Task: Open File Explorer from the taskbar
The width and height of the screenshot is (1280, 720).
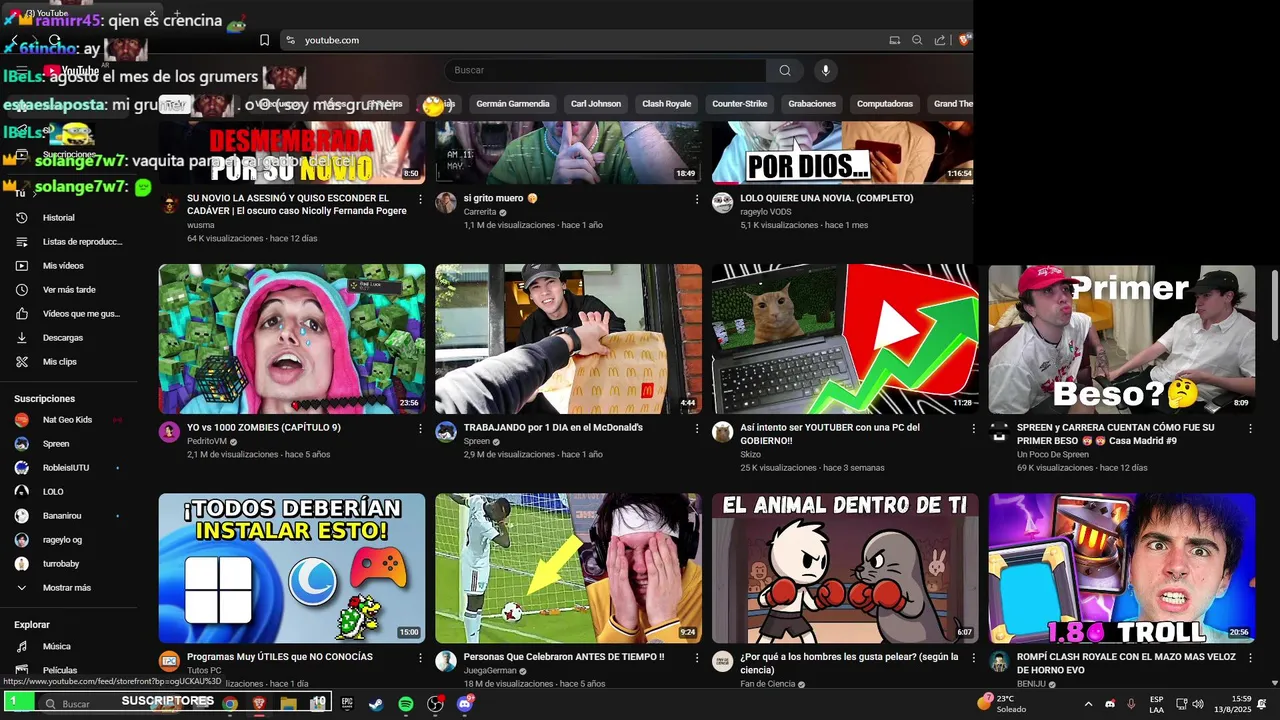Action: [x=288, y=704]
